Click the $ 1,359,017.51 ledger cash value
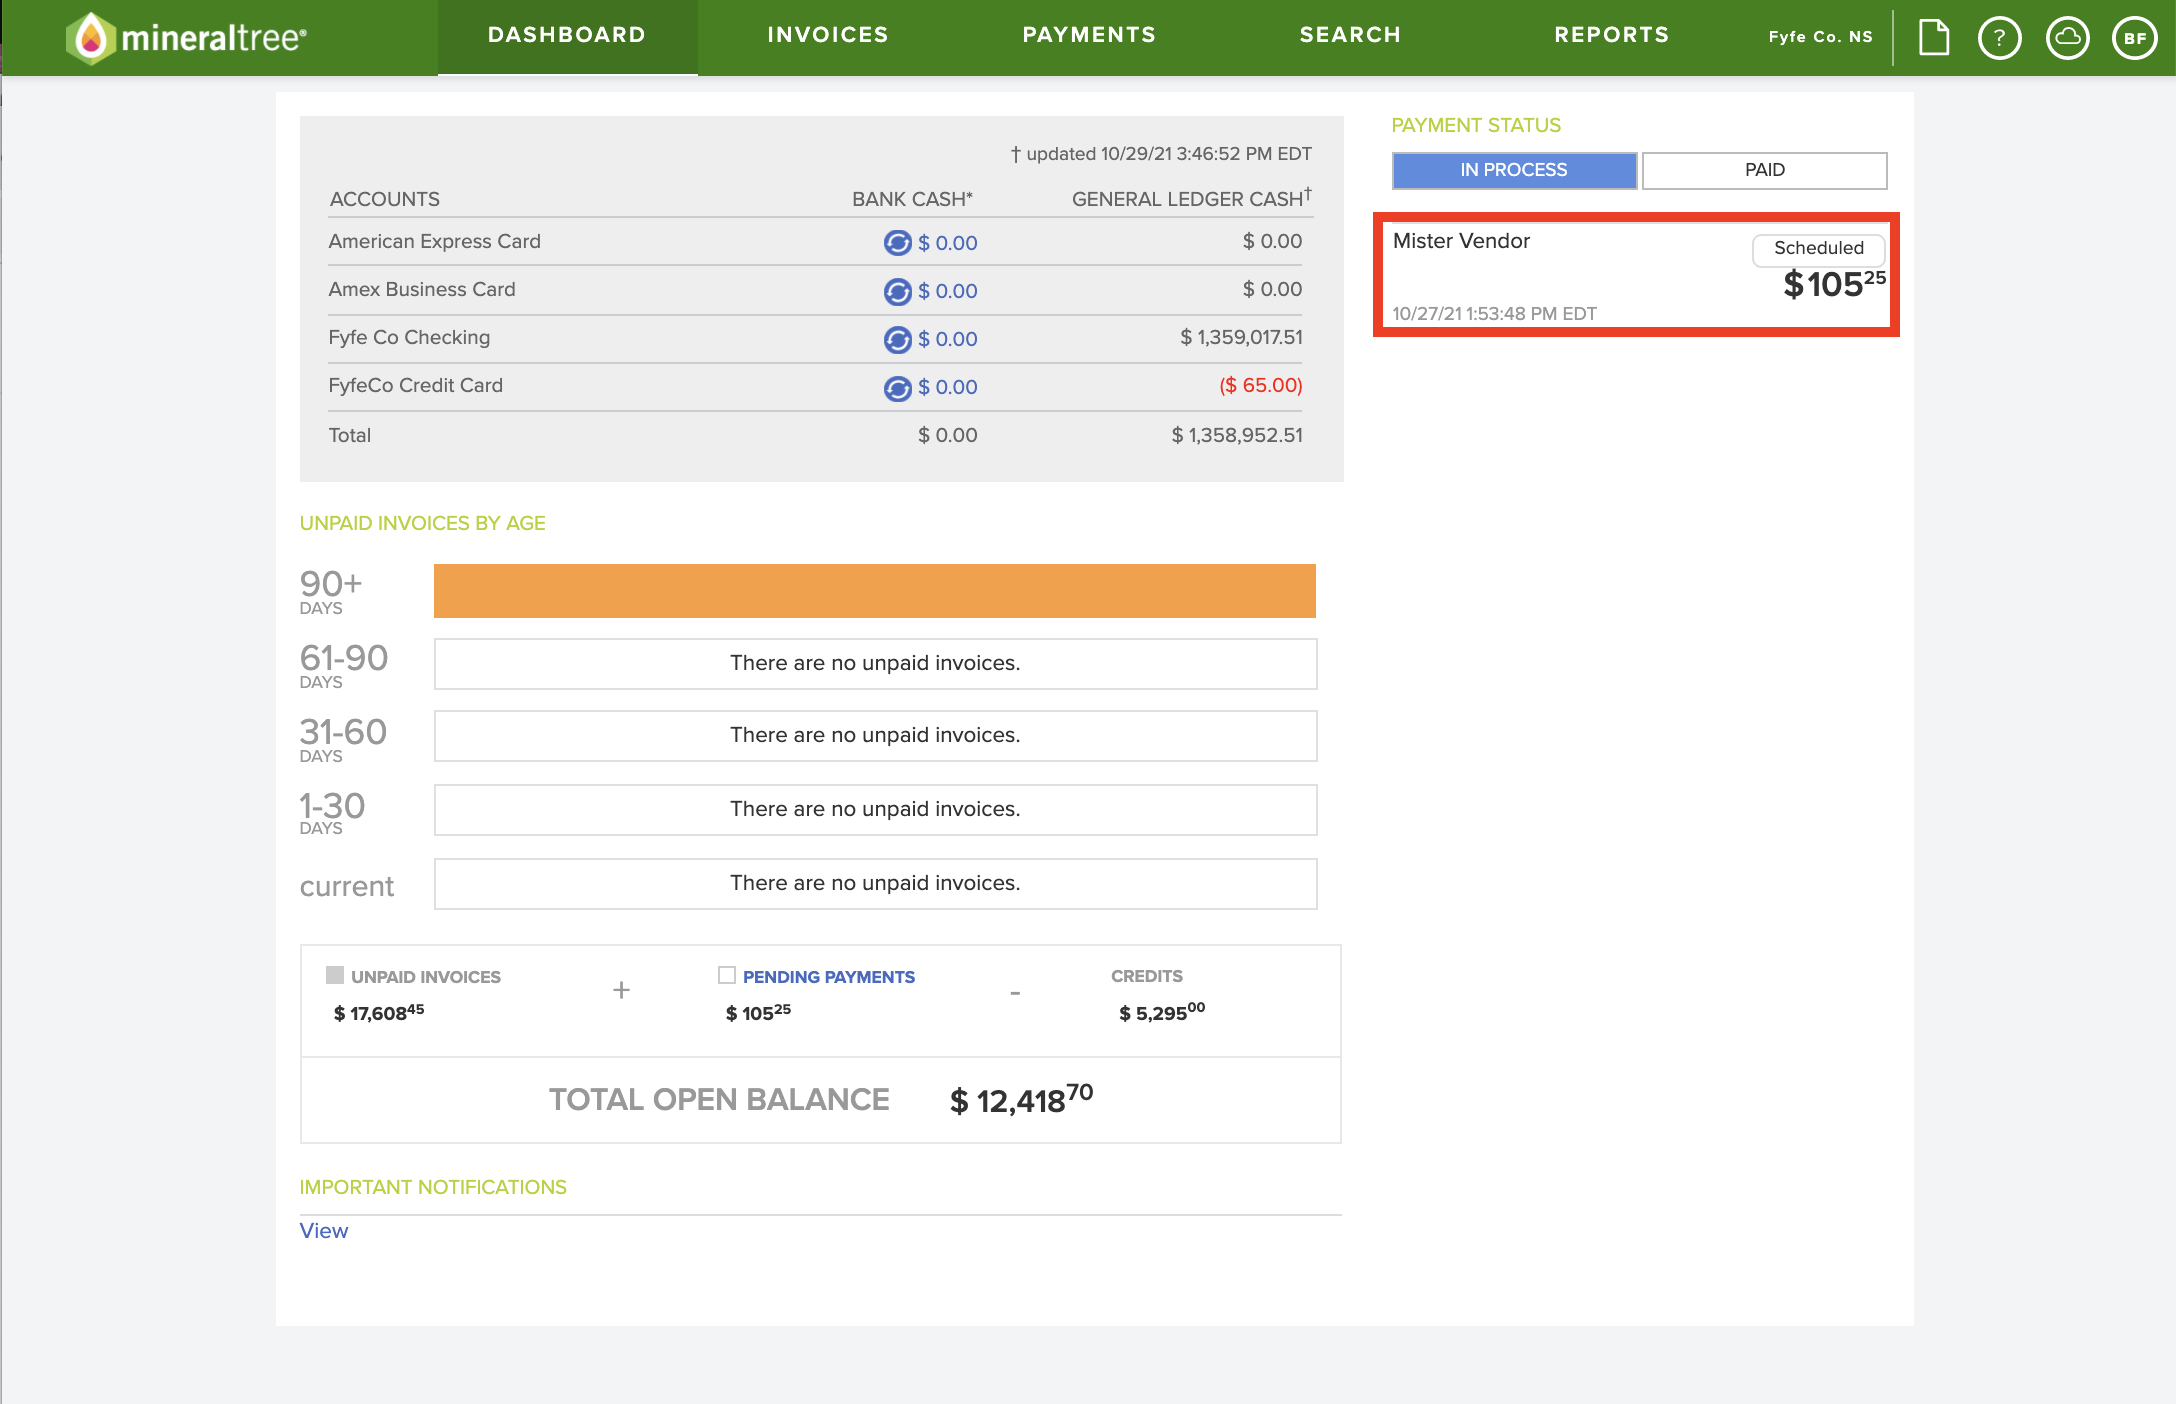Viewport: 2176px width, 1404px height. [x=1241, y=337]
